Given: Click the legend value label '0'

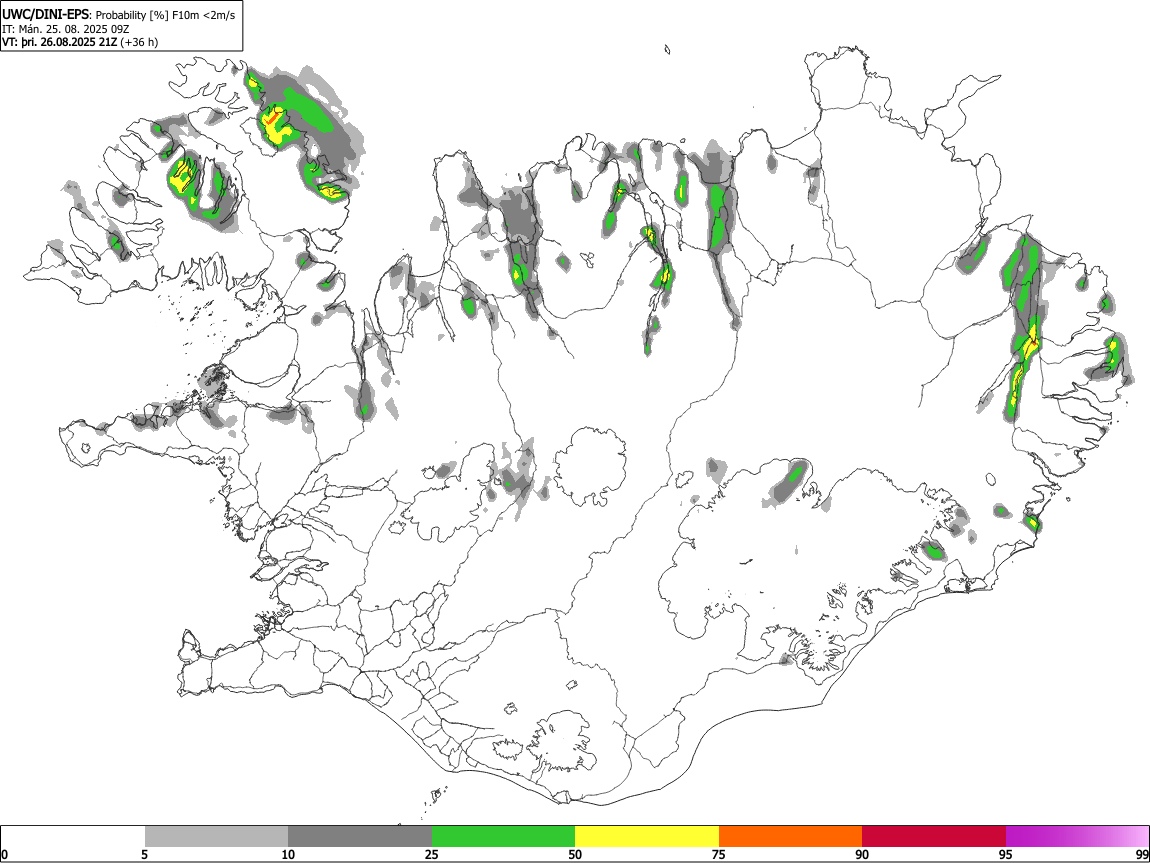Looking at the screenshot, I should (5, 854).
